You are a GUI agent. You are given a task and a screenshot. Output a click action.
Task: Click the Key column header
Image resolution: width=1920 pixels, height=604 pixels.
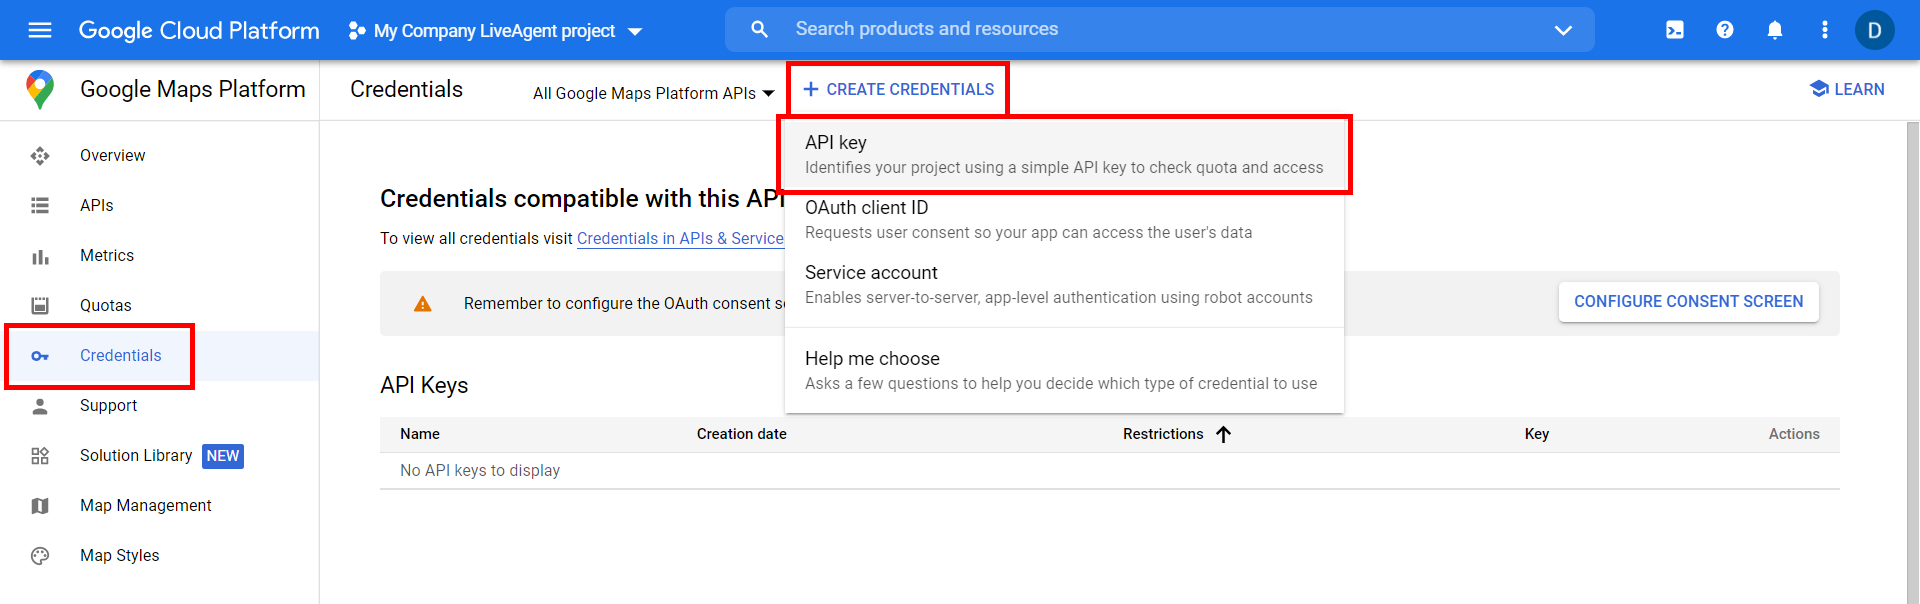tap(1537, 434)
